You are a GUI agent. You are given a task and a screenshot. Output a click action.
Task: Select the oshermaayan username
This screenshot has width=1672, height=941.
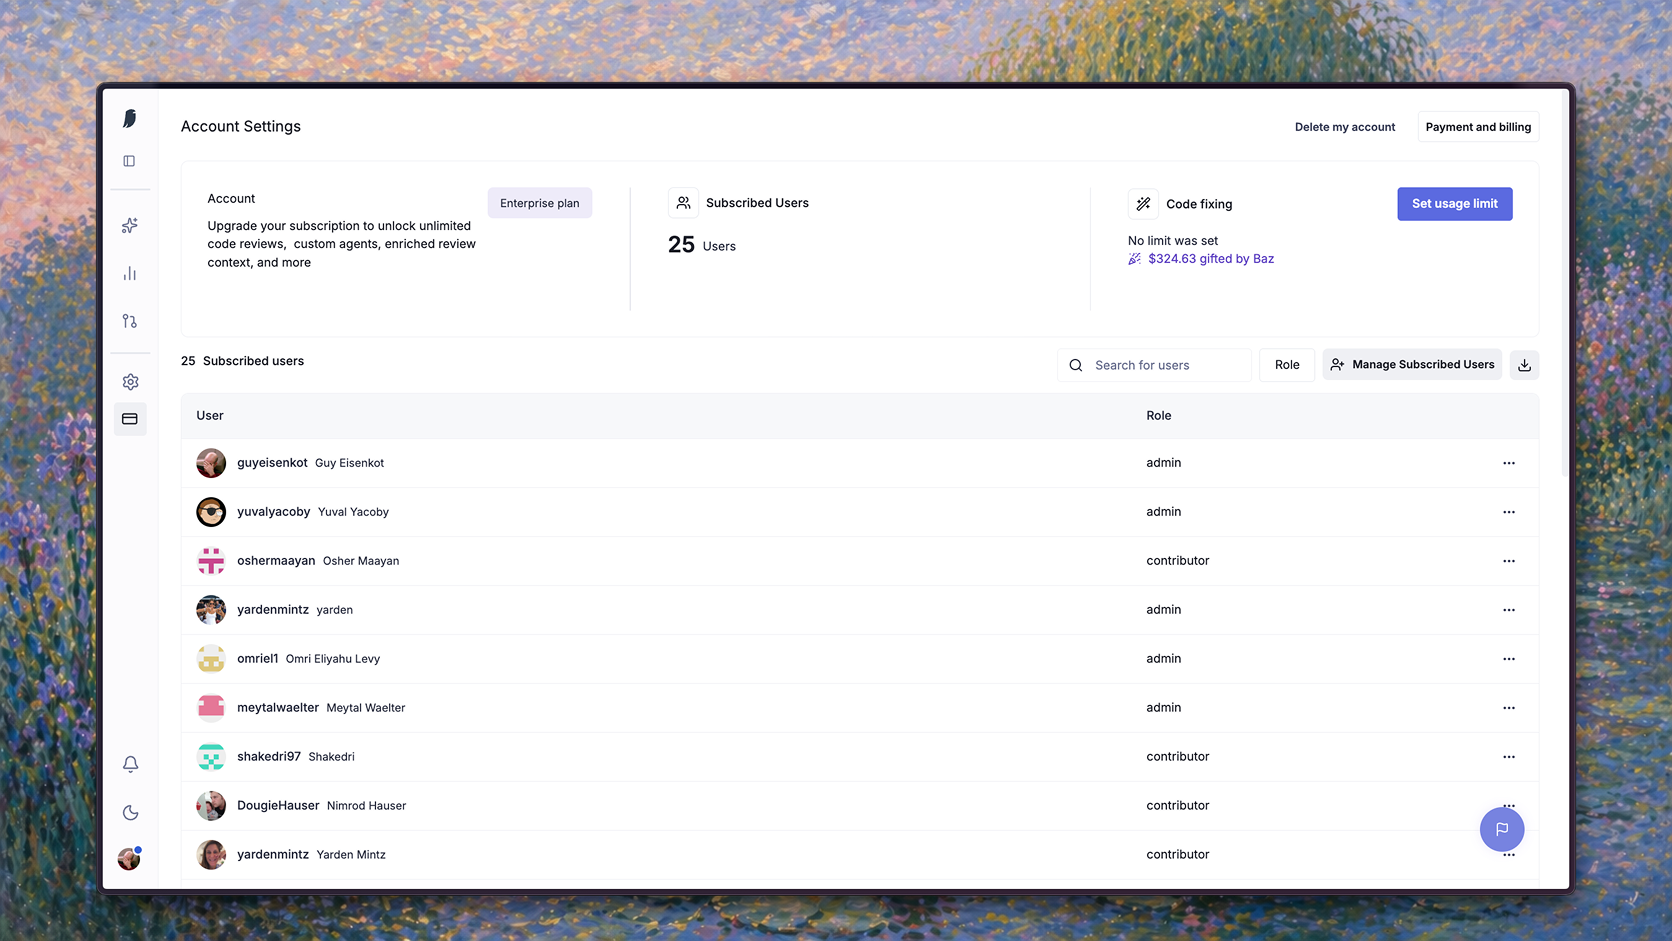[276, 561]
